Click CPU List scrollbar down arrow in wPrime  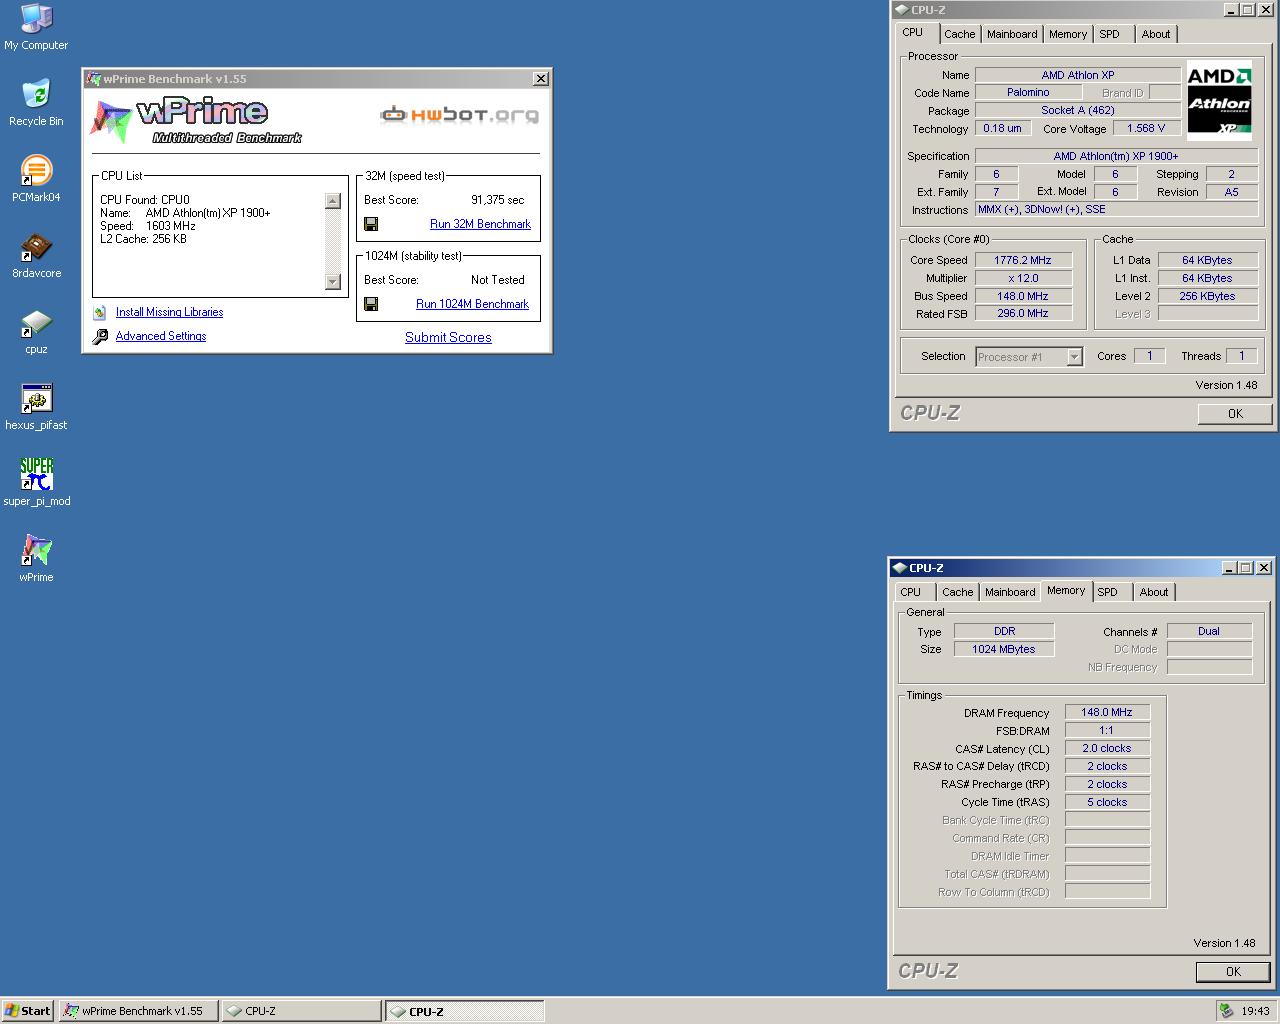click(x=333, y=282)
